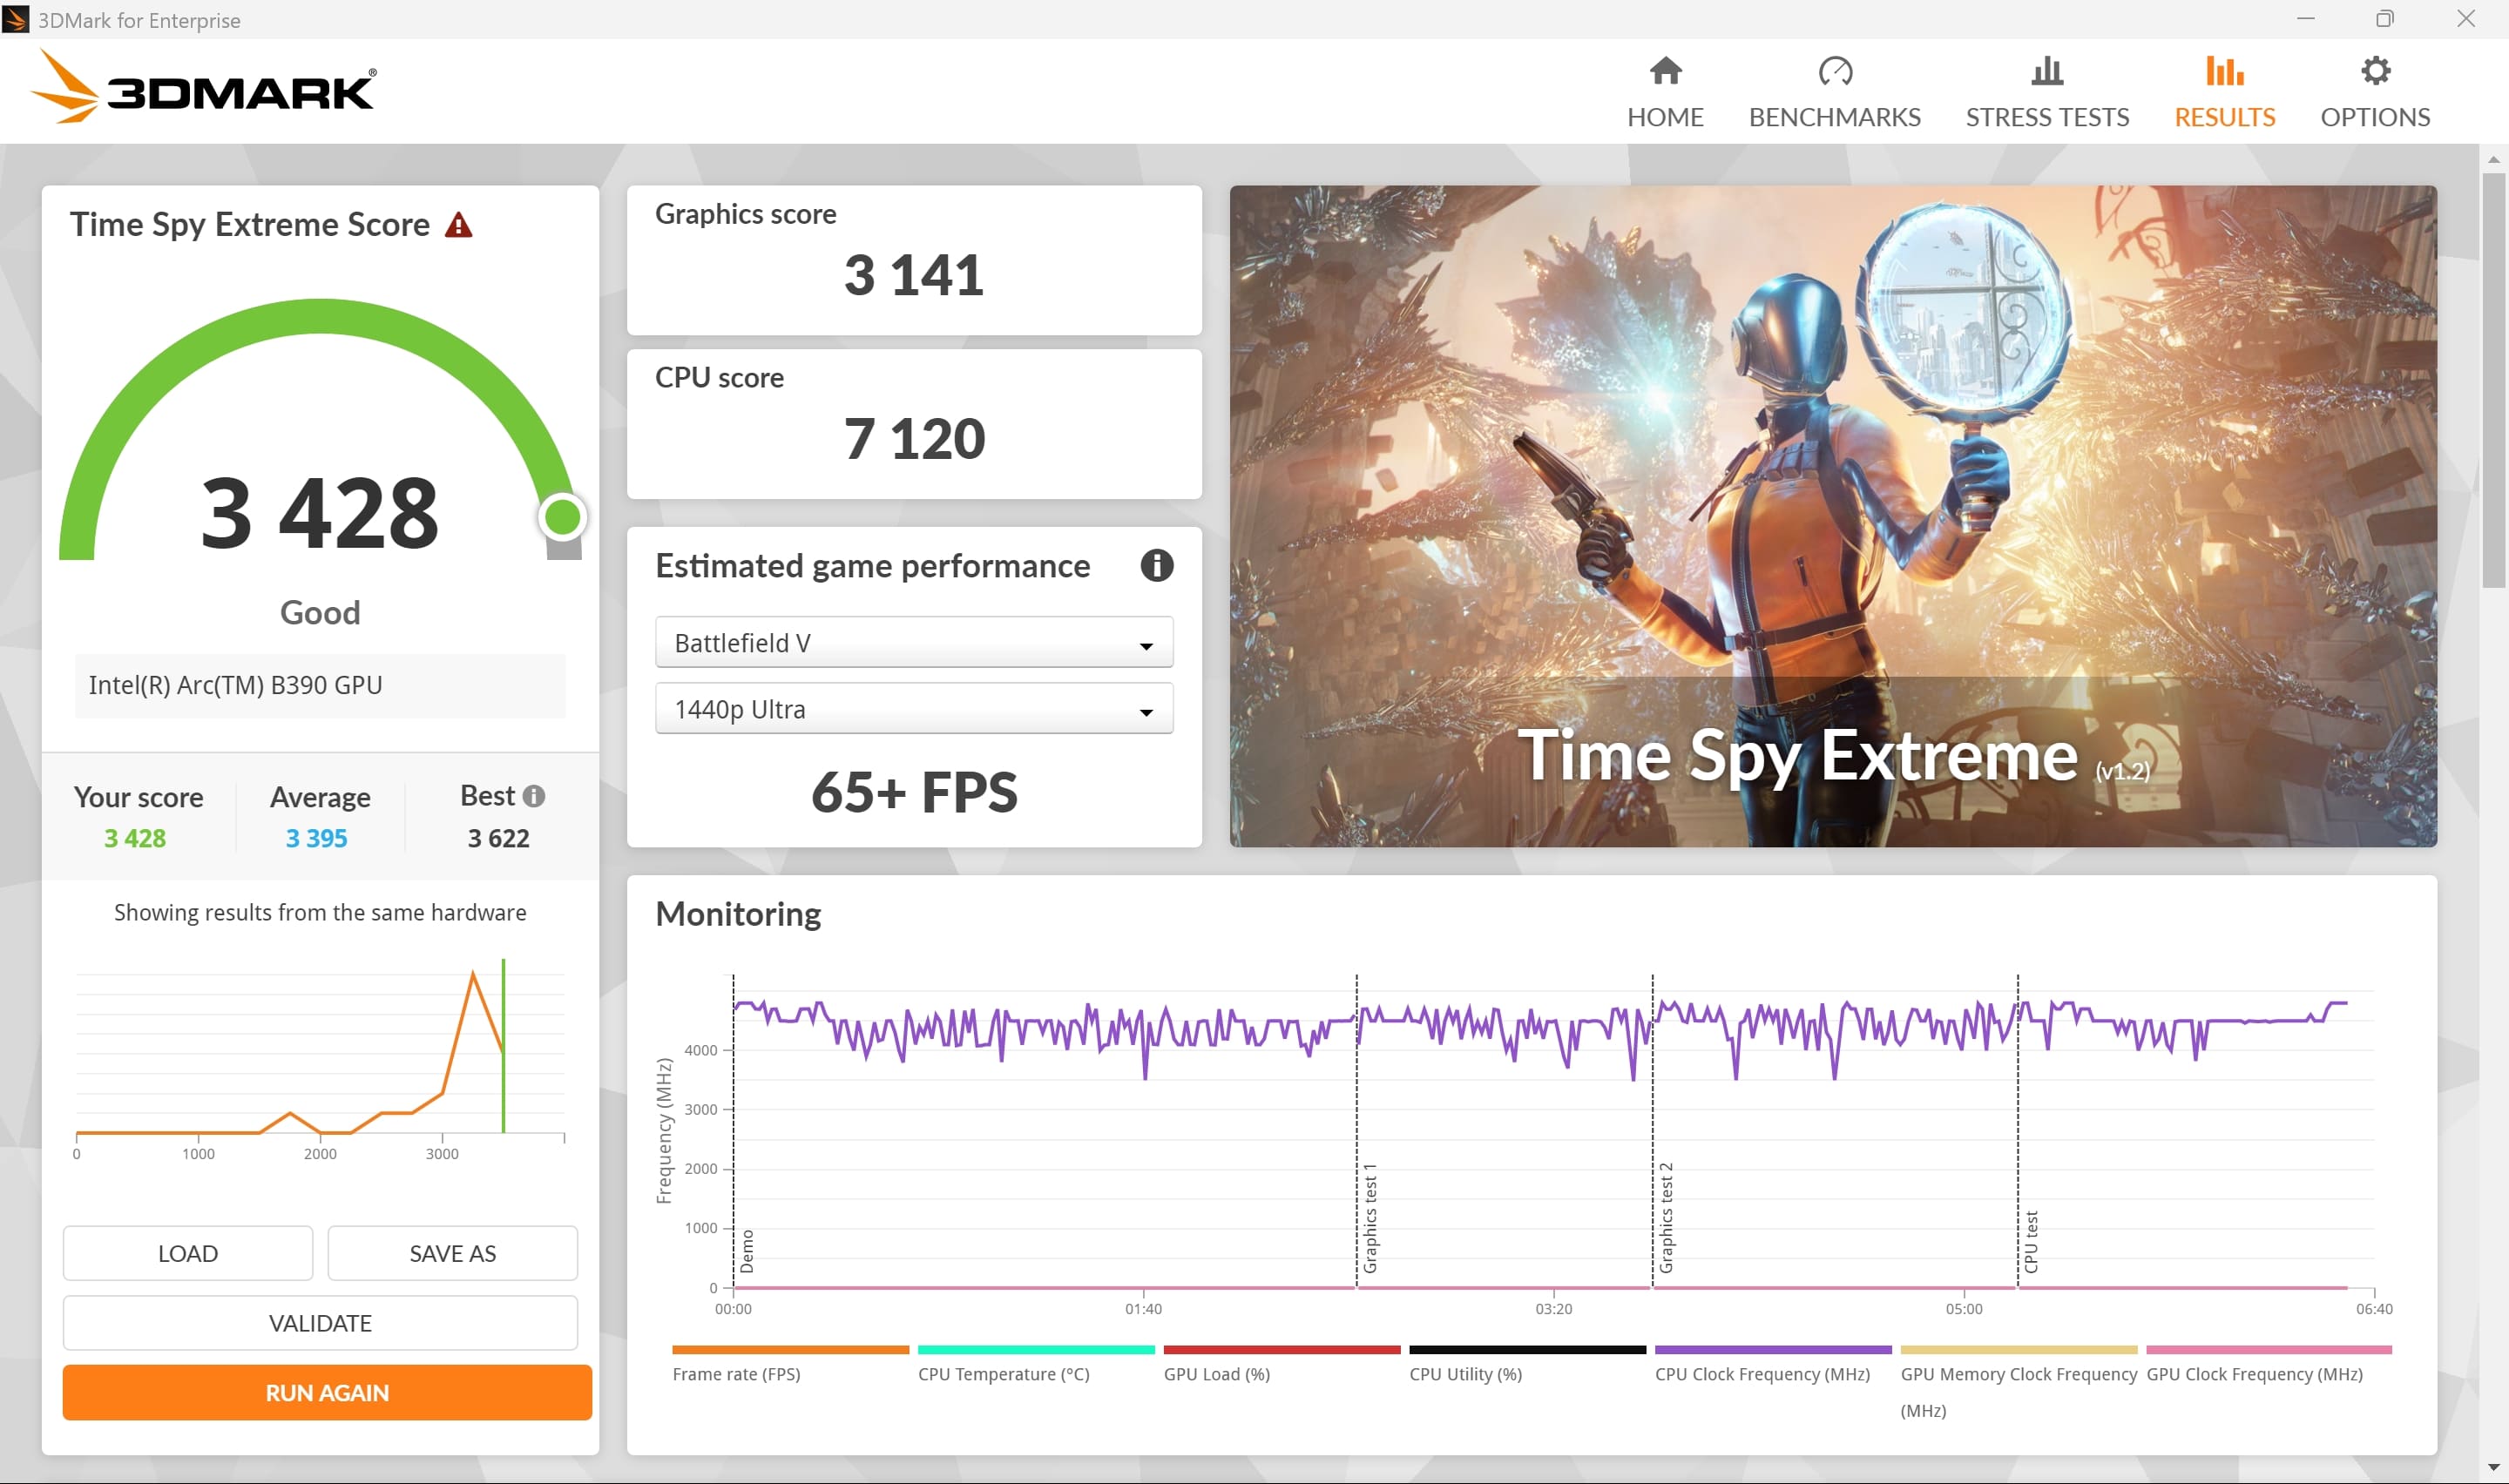Click the Results orange chart icon

(x=2224, y=71)
